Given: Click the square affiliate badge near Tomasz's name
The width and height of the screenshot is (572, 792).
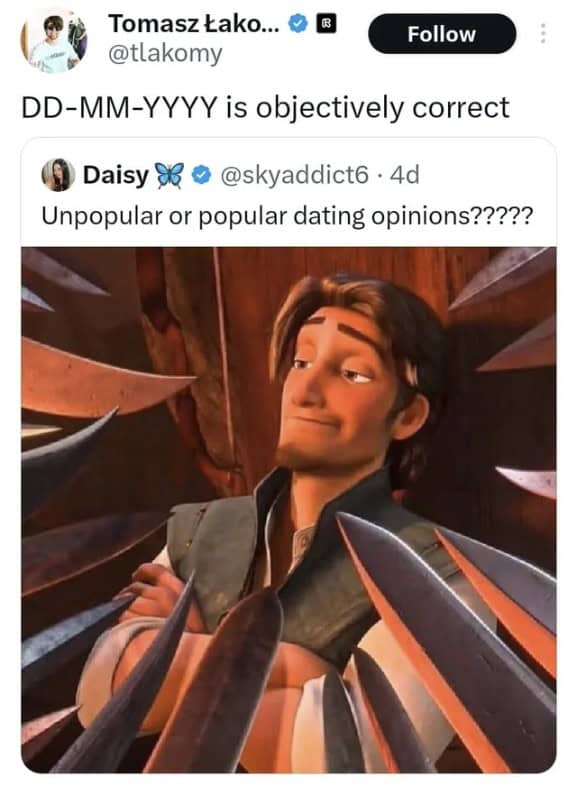Looking at the screenshot, I should coord(326,23).
